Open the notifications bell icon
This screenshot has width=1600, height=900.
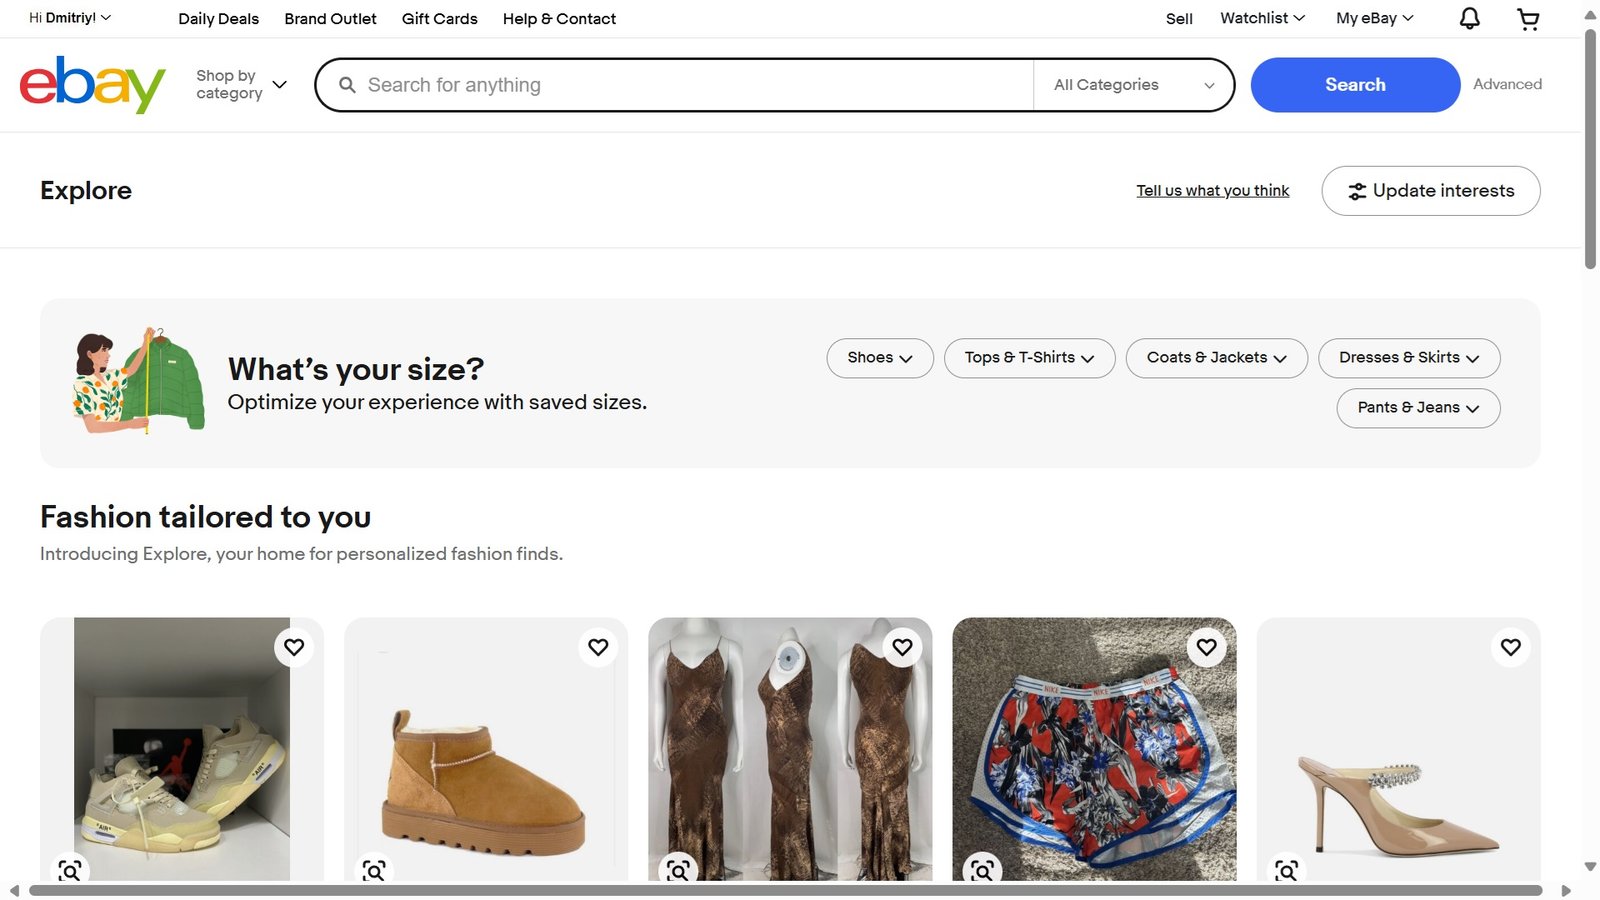pyautogui.click(x=1469, y=18)
